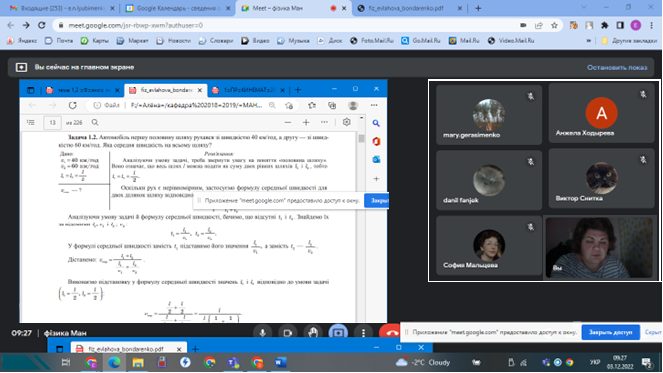Image resolution: width=663 pixels, height=373 pixels.
Task: Click the red hang up call button
Action: point(390,332)
